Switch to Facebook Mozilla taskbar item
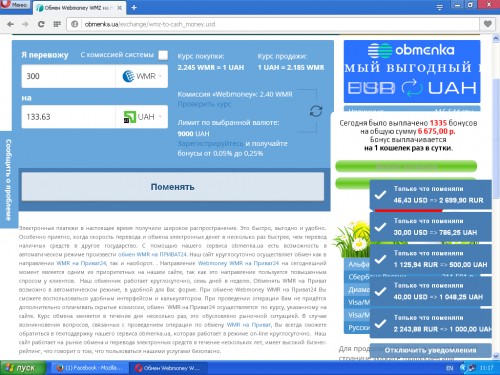This screenshot has width=500, height=375. click(89, 368)
